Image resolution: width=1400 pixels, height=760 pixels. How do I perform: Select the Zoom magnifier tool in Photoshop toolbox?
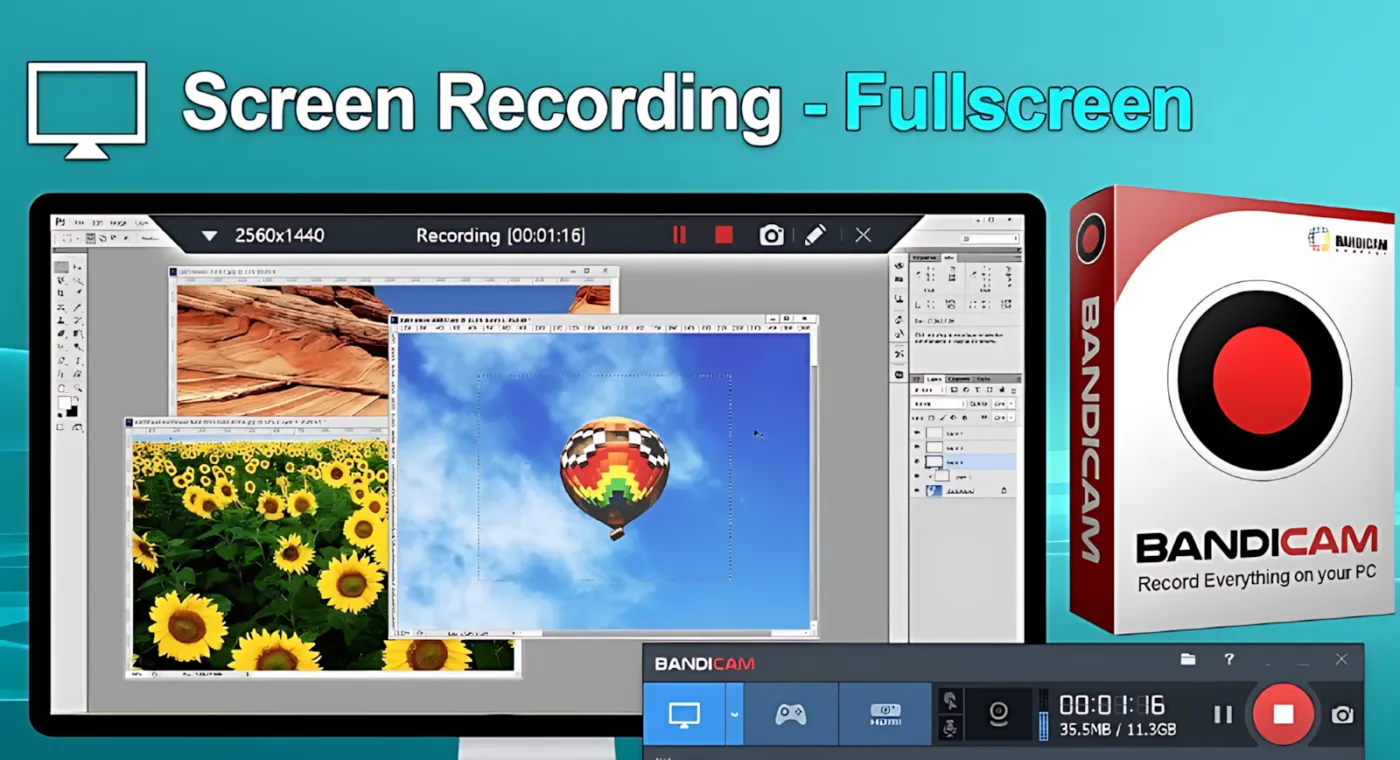[77, 388]
